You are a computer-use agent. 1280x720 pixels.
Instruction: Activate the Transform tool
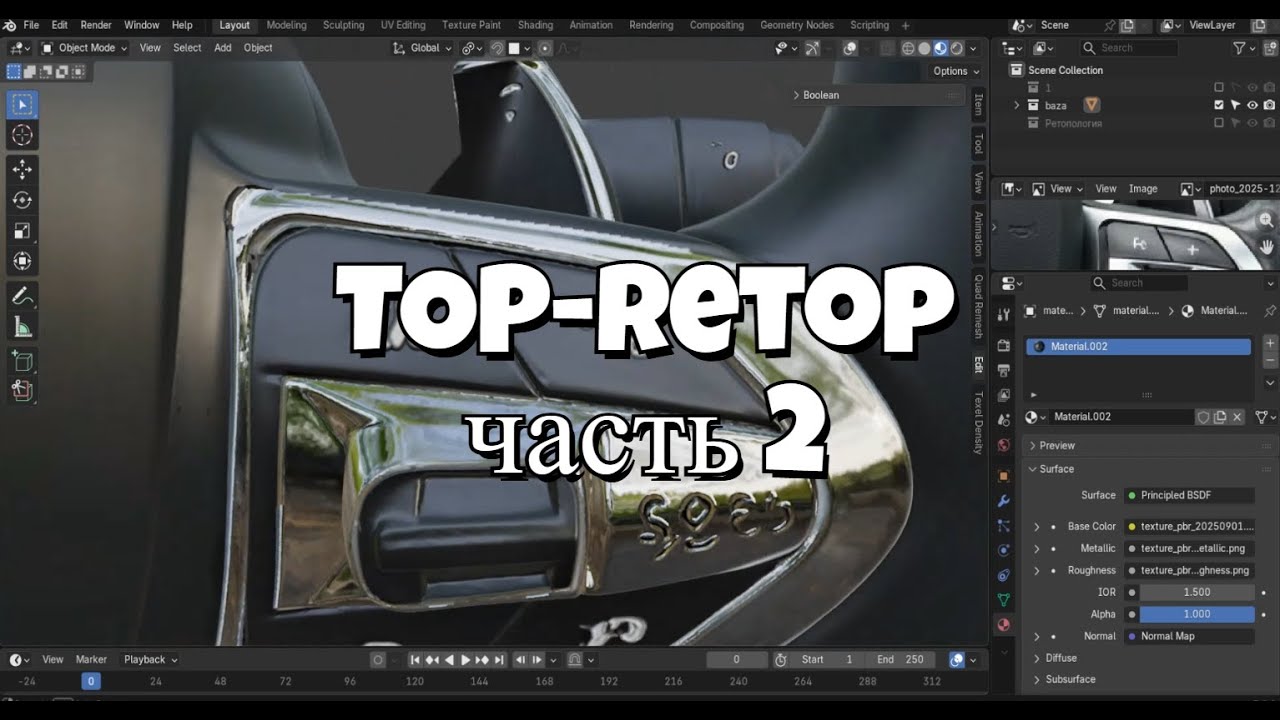tap(22, 262)
